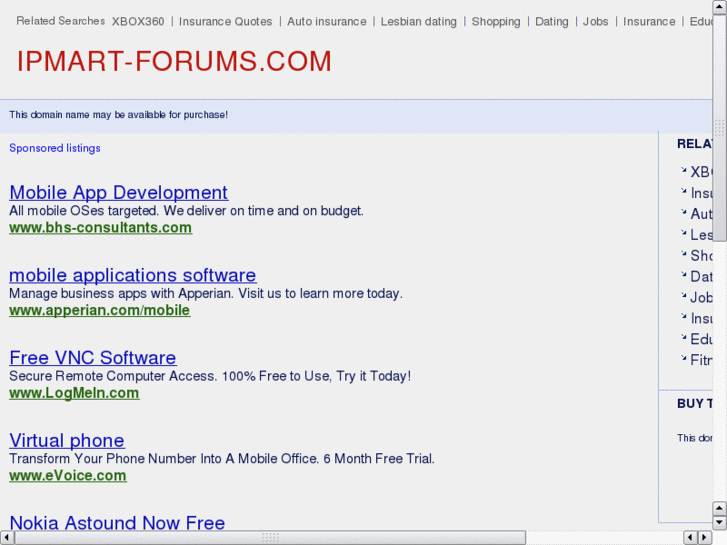Image resolution: width=727 pixels, height=545 pixels.
Task: Click 'All mobile OSes targeted' ad description
Action: point(186,211)
